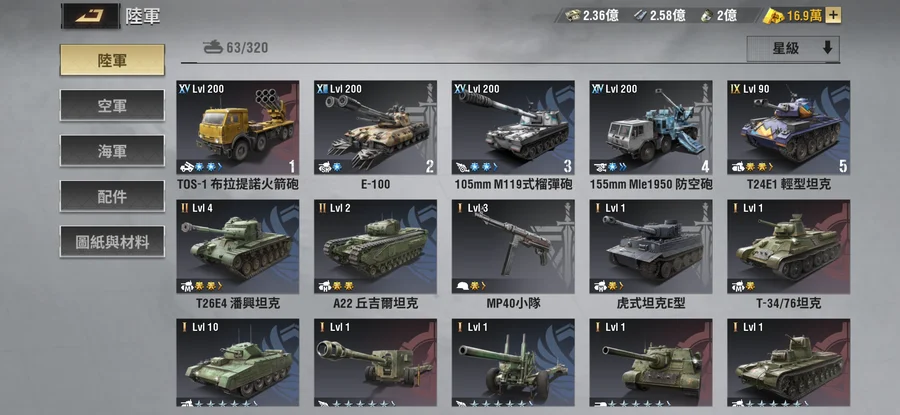
Task: Click the tank count icon beside 63/320
Action: (213, 47)
